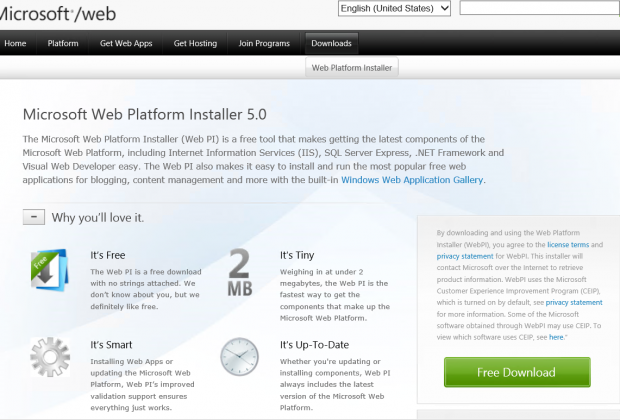The image size is (620, 420).
Task: Open the English (United States) language dropdown
Action: pyautogui.click(x=394, y=8)
